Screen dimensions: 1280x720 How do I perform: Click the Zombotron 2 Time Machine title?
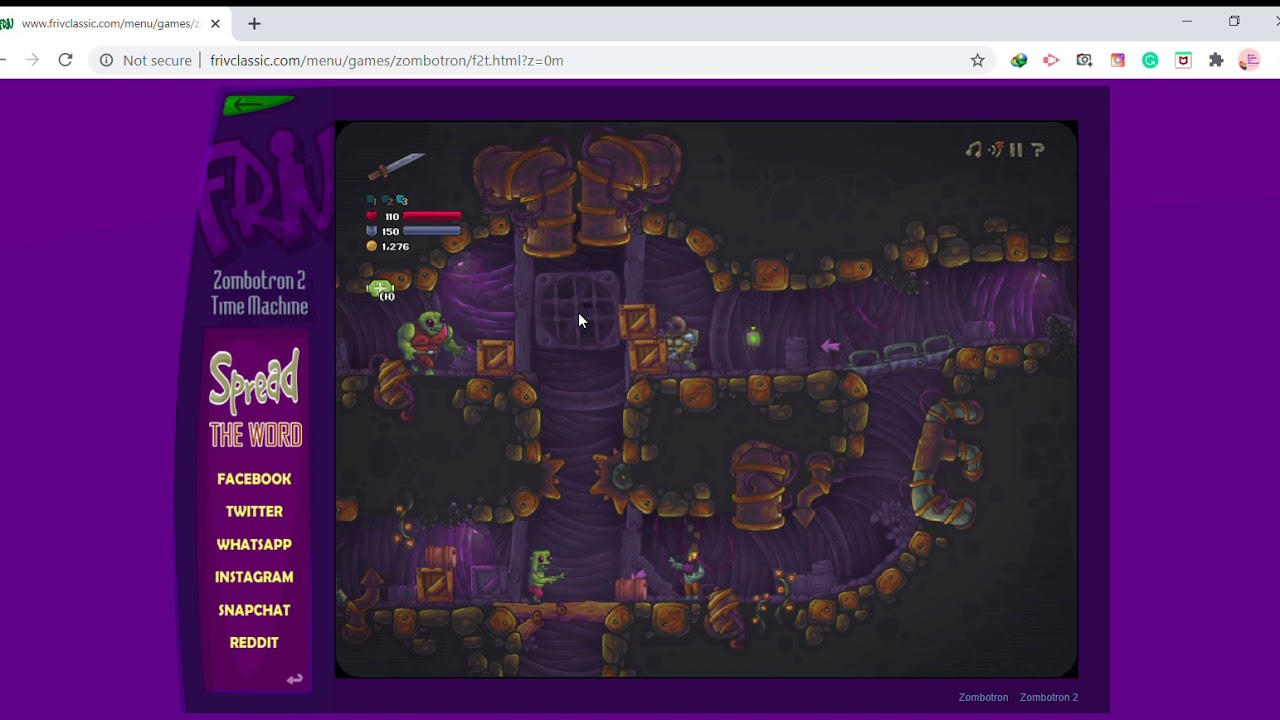point(259,293)
